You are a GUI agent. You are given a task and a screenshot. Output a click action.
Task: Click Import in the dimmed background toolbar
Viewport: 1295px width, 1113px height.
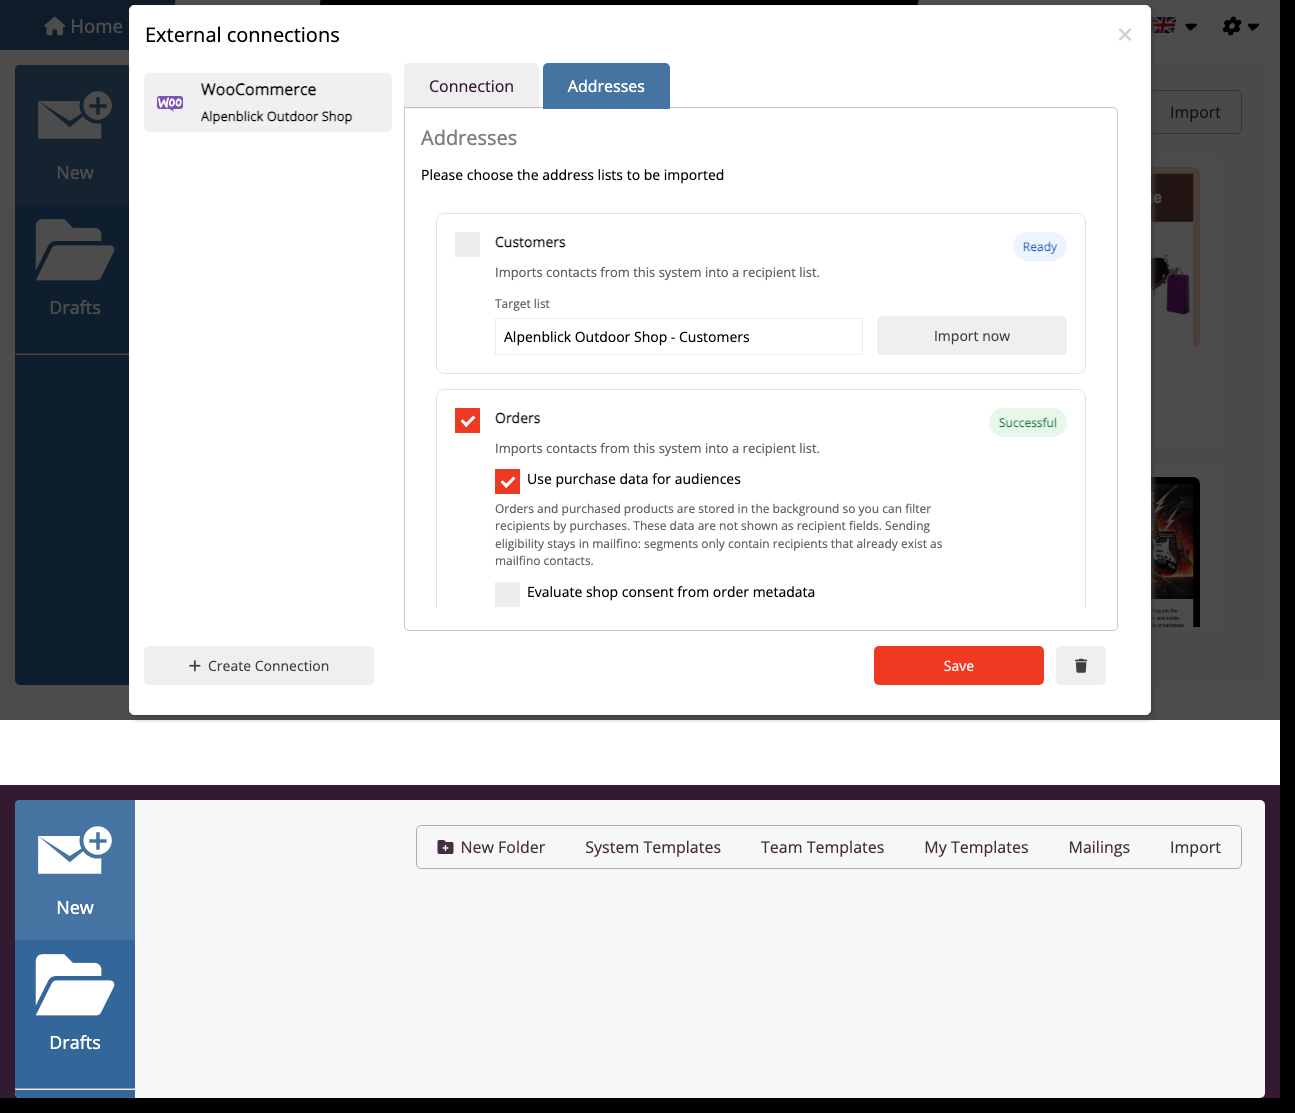coord(1195,112)
